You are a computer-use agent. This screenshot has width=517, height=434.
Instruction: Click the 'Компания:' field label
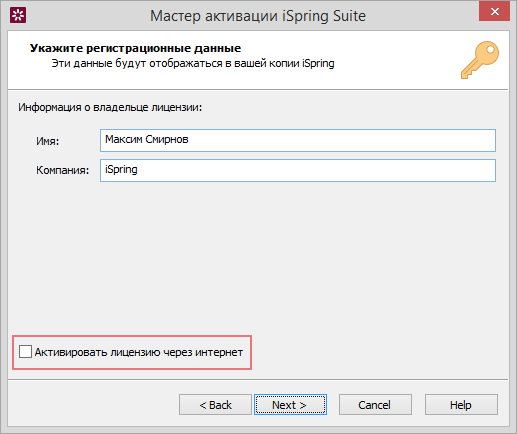click(63, 170)
